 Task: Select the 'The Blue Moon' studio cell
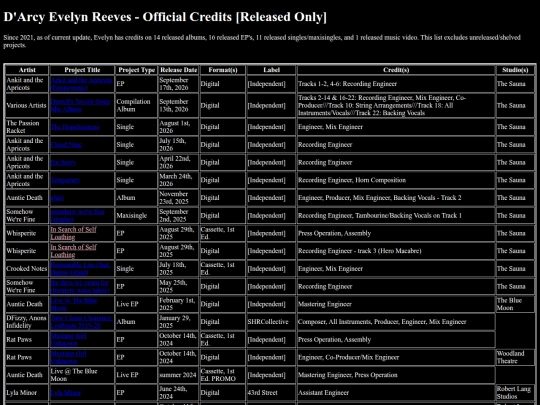tap(515, 304)
